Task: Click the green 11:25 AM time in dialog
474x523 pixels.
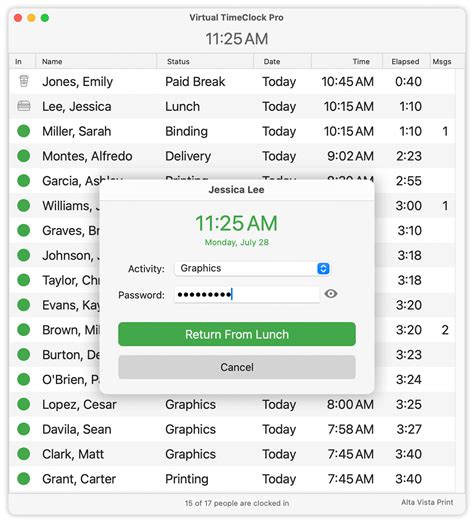Action: coord(236,223)
